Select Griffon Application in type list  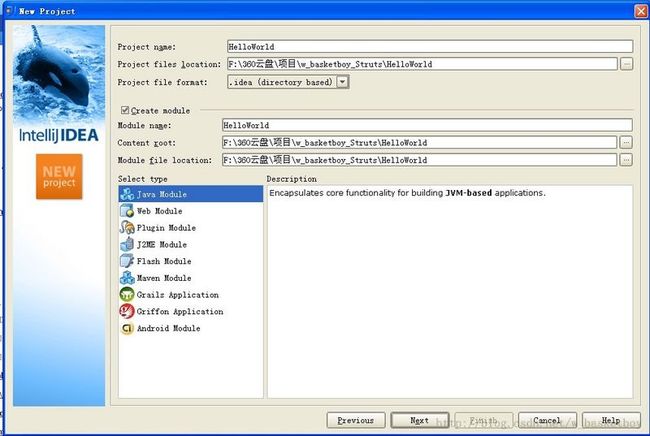pos(191,311)
